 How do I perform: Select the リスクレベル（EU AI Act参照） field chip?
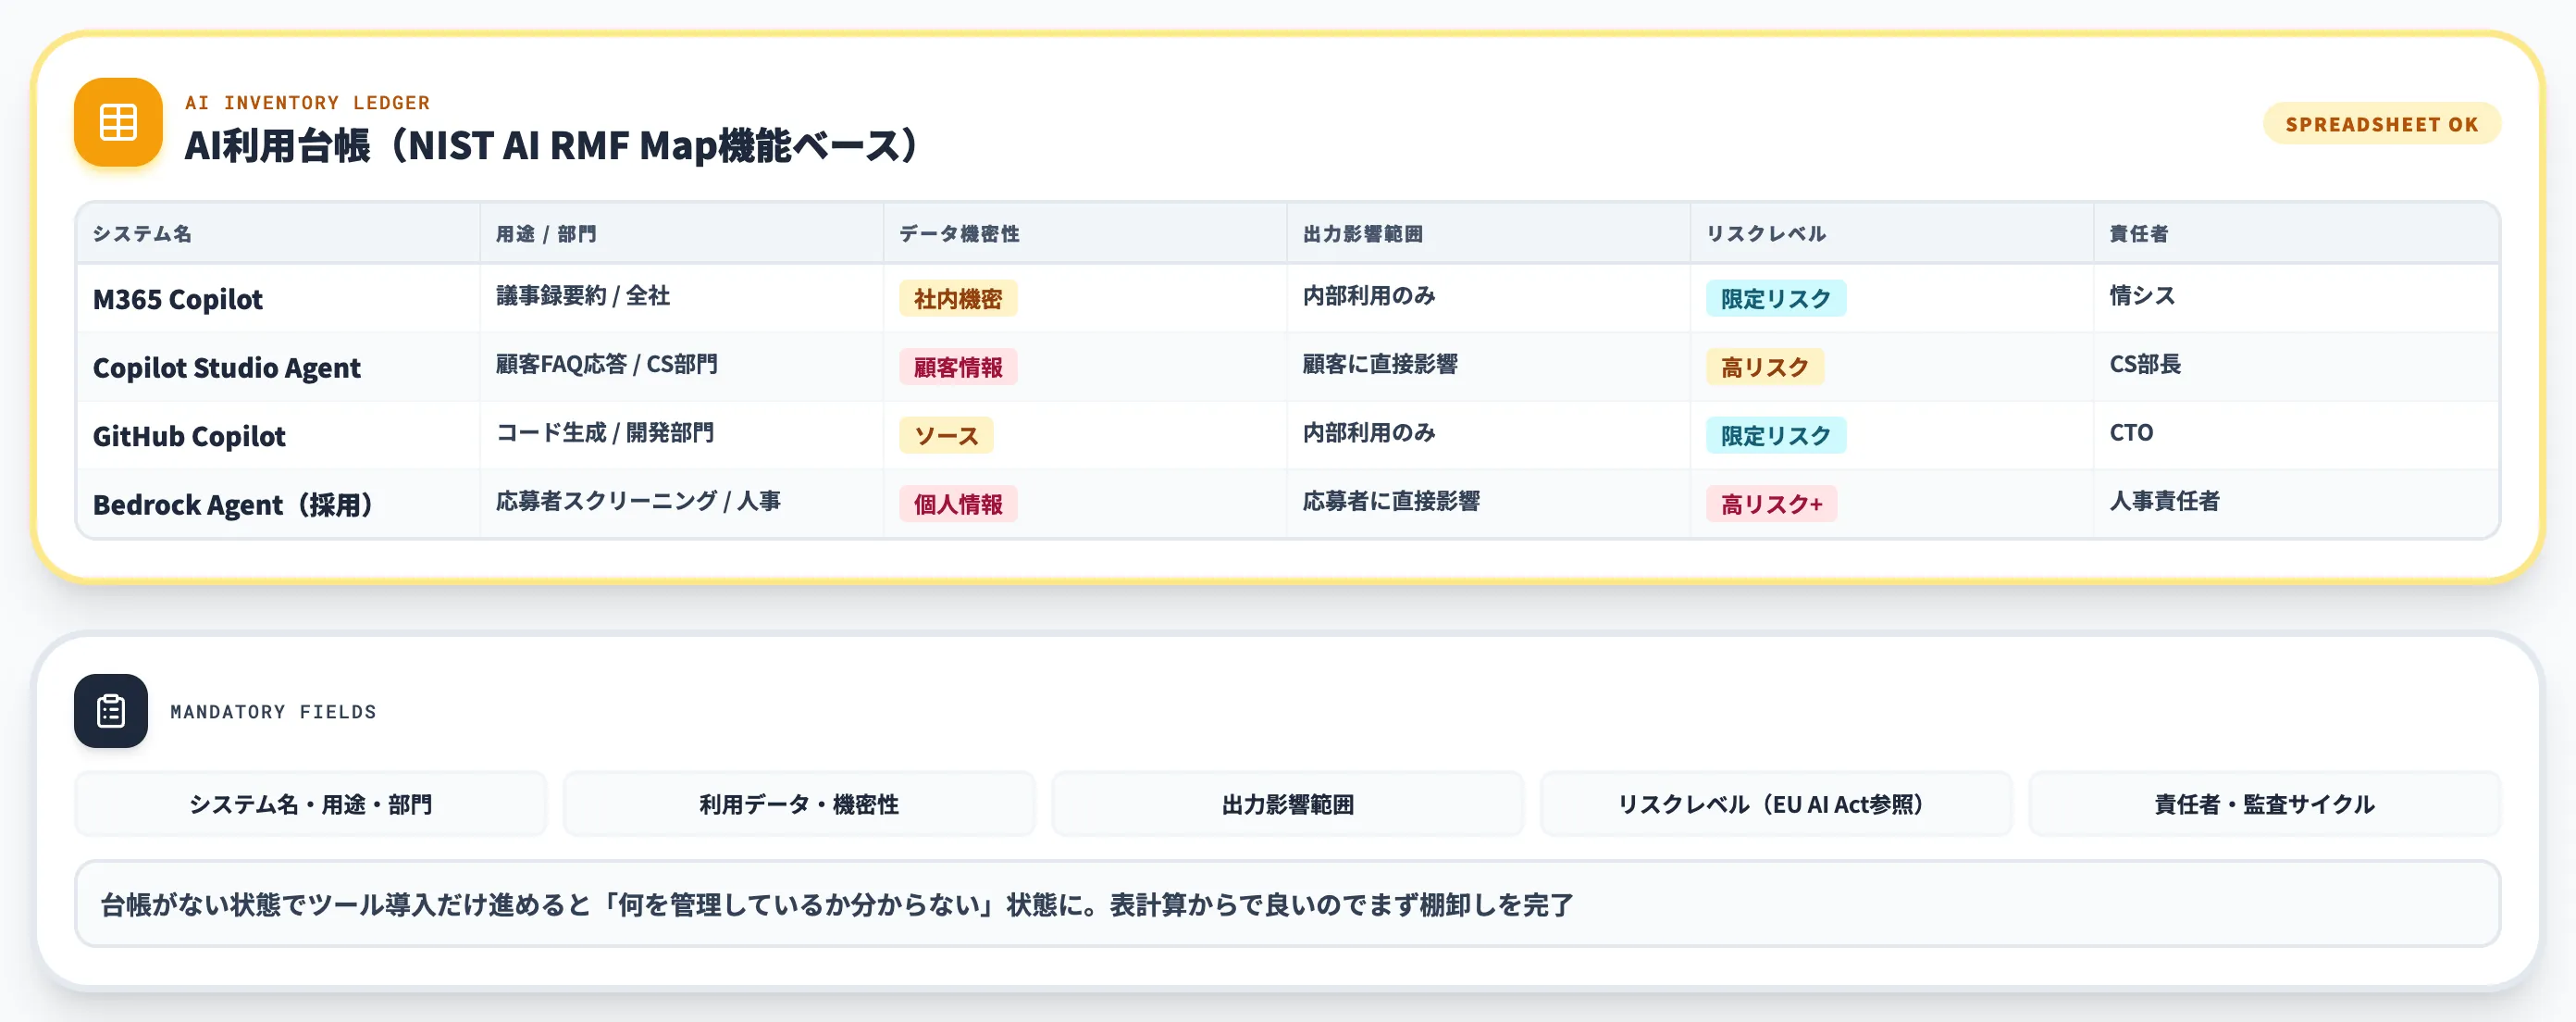click(x=1776, y=803)
